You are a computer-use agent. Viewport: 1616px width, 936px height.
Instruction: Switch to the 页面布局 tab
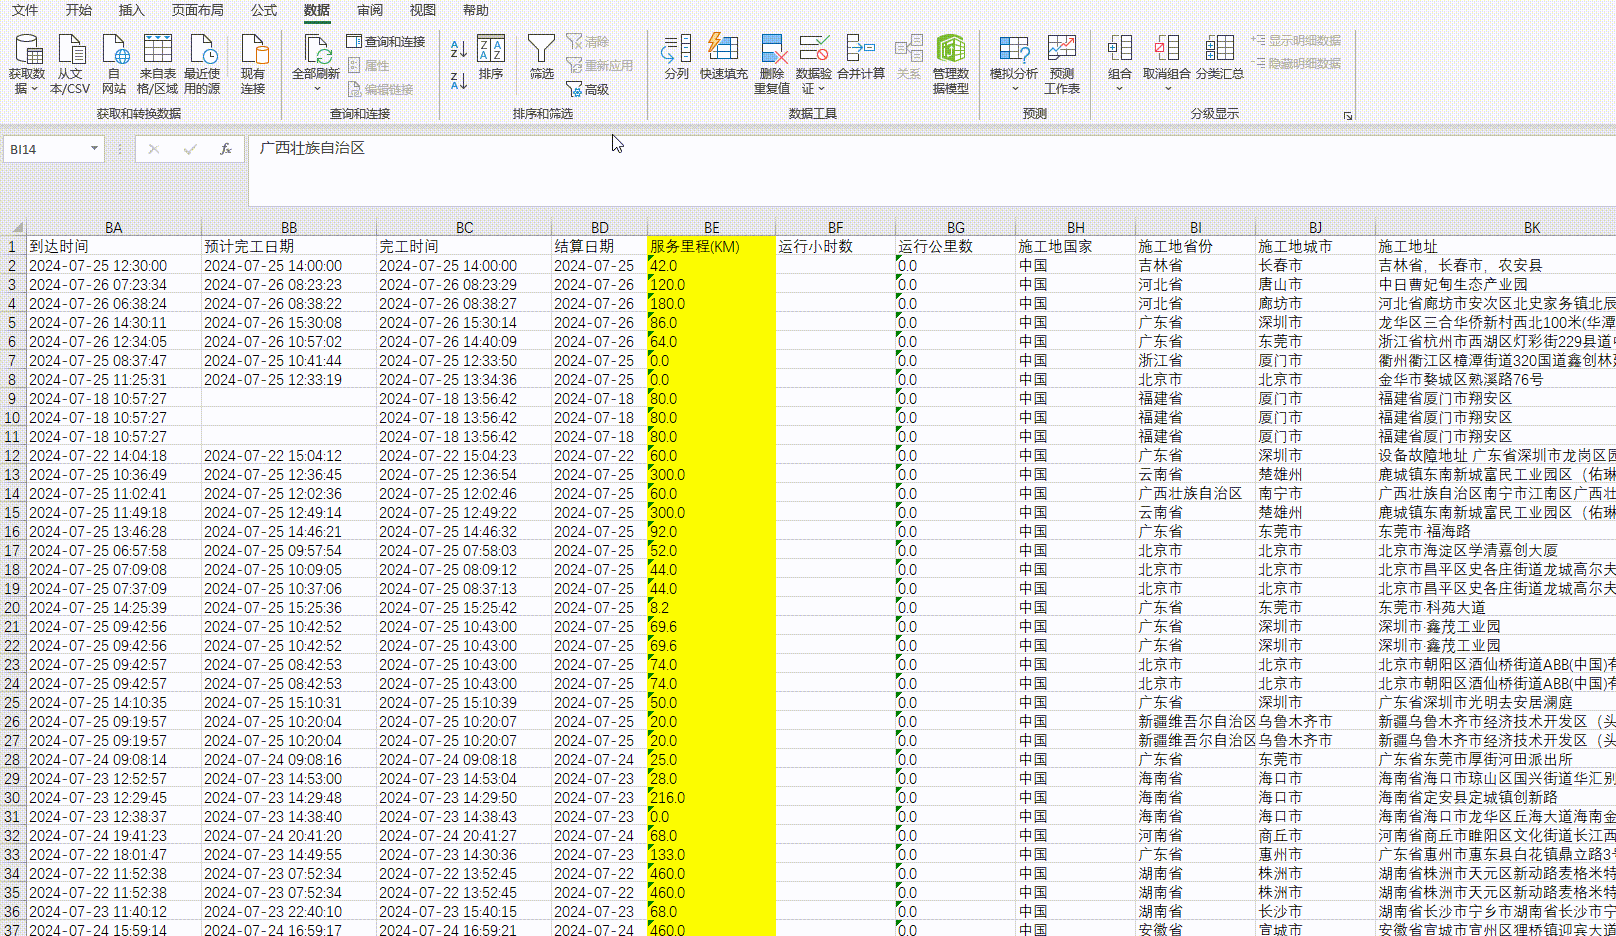pyautogui.click(x=198, y=10)
